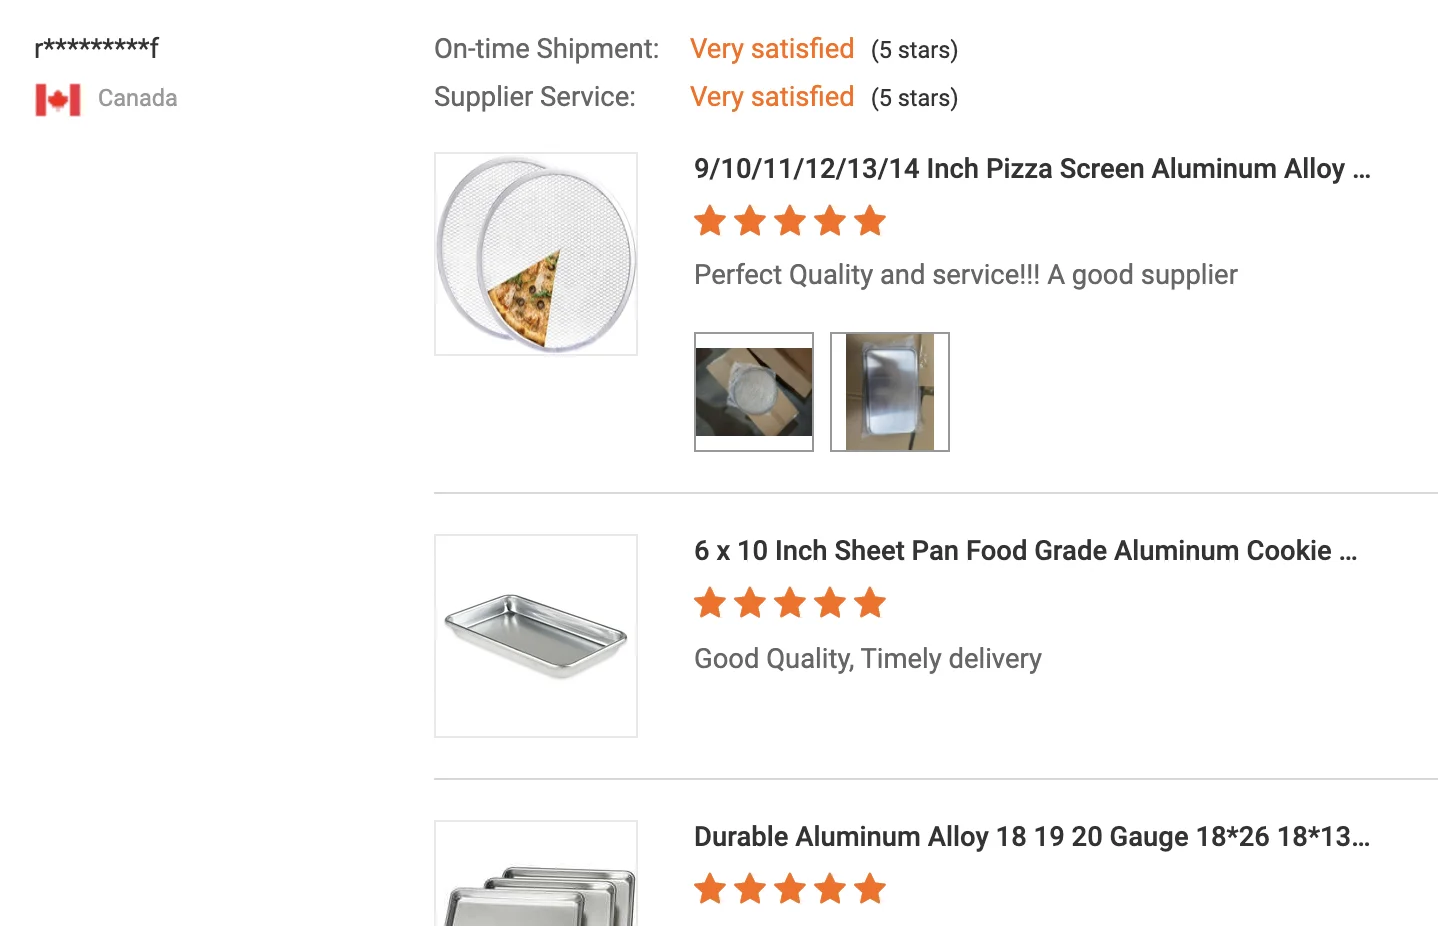Open the 'Very satisfied' On-time Shipment rating

point(771,48)
